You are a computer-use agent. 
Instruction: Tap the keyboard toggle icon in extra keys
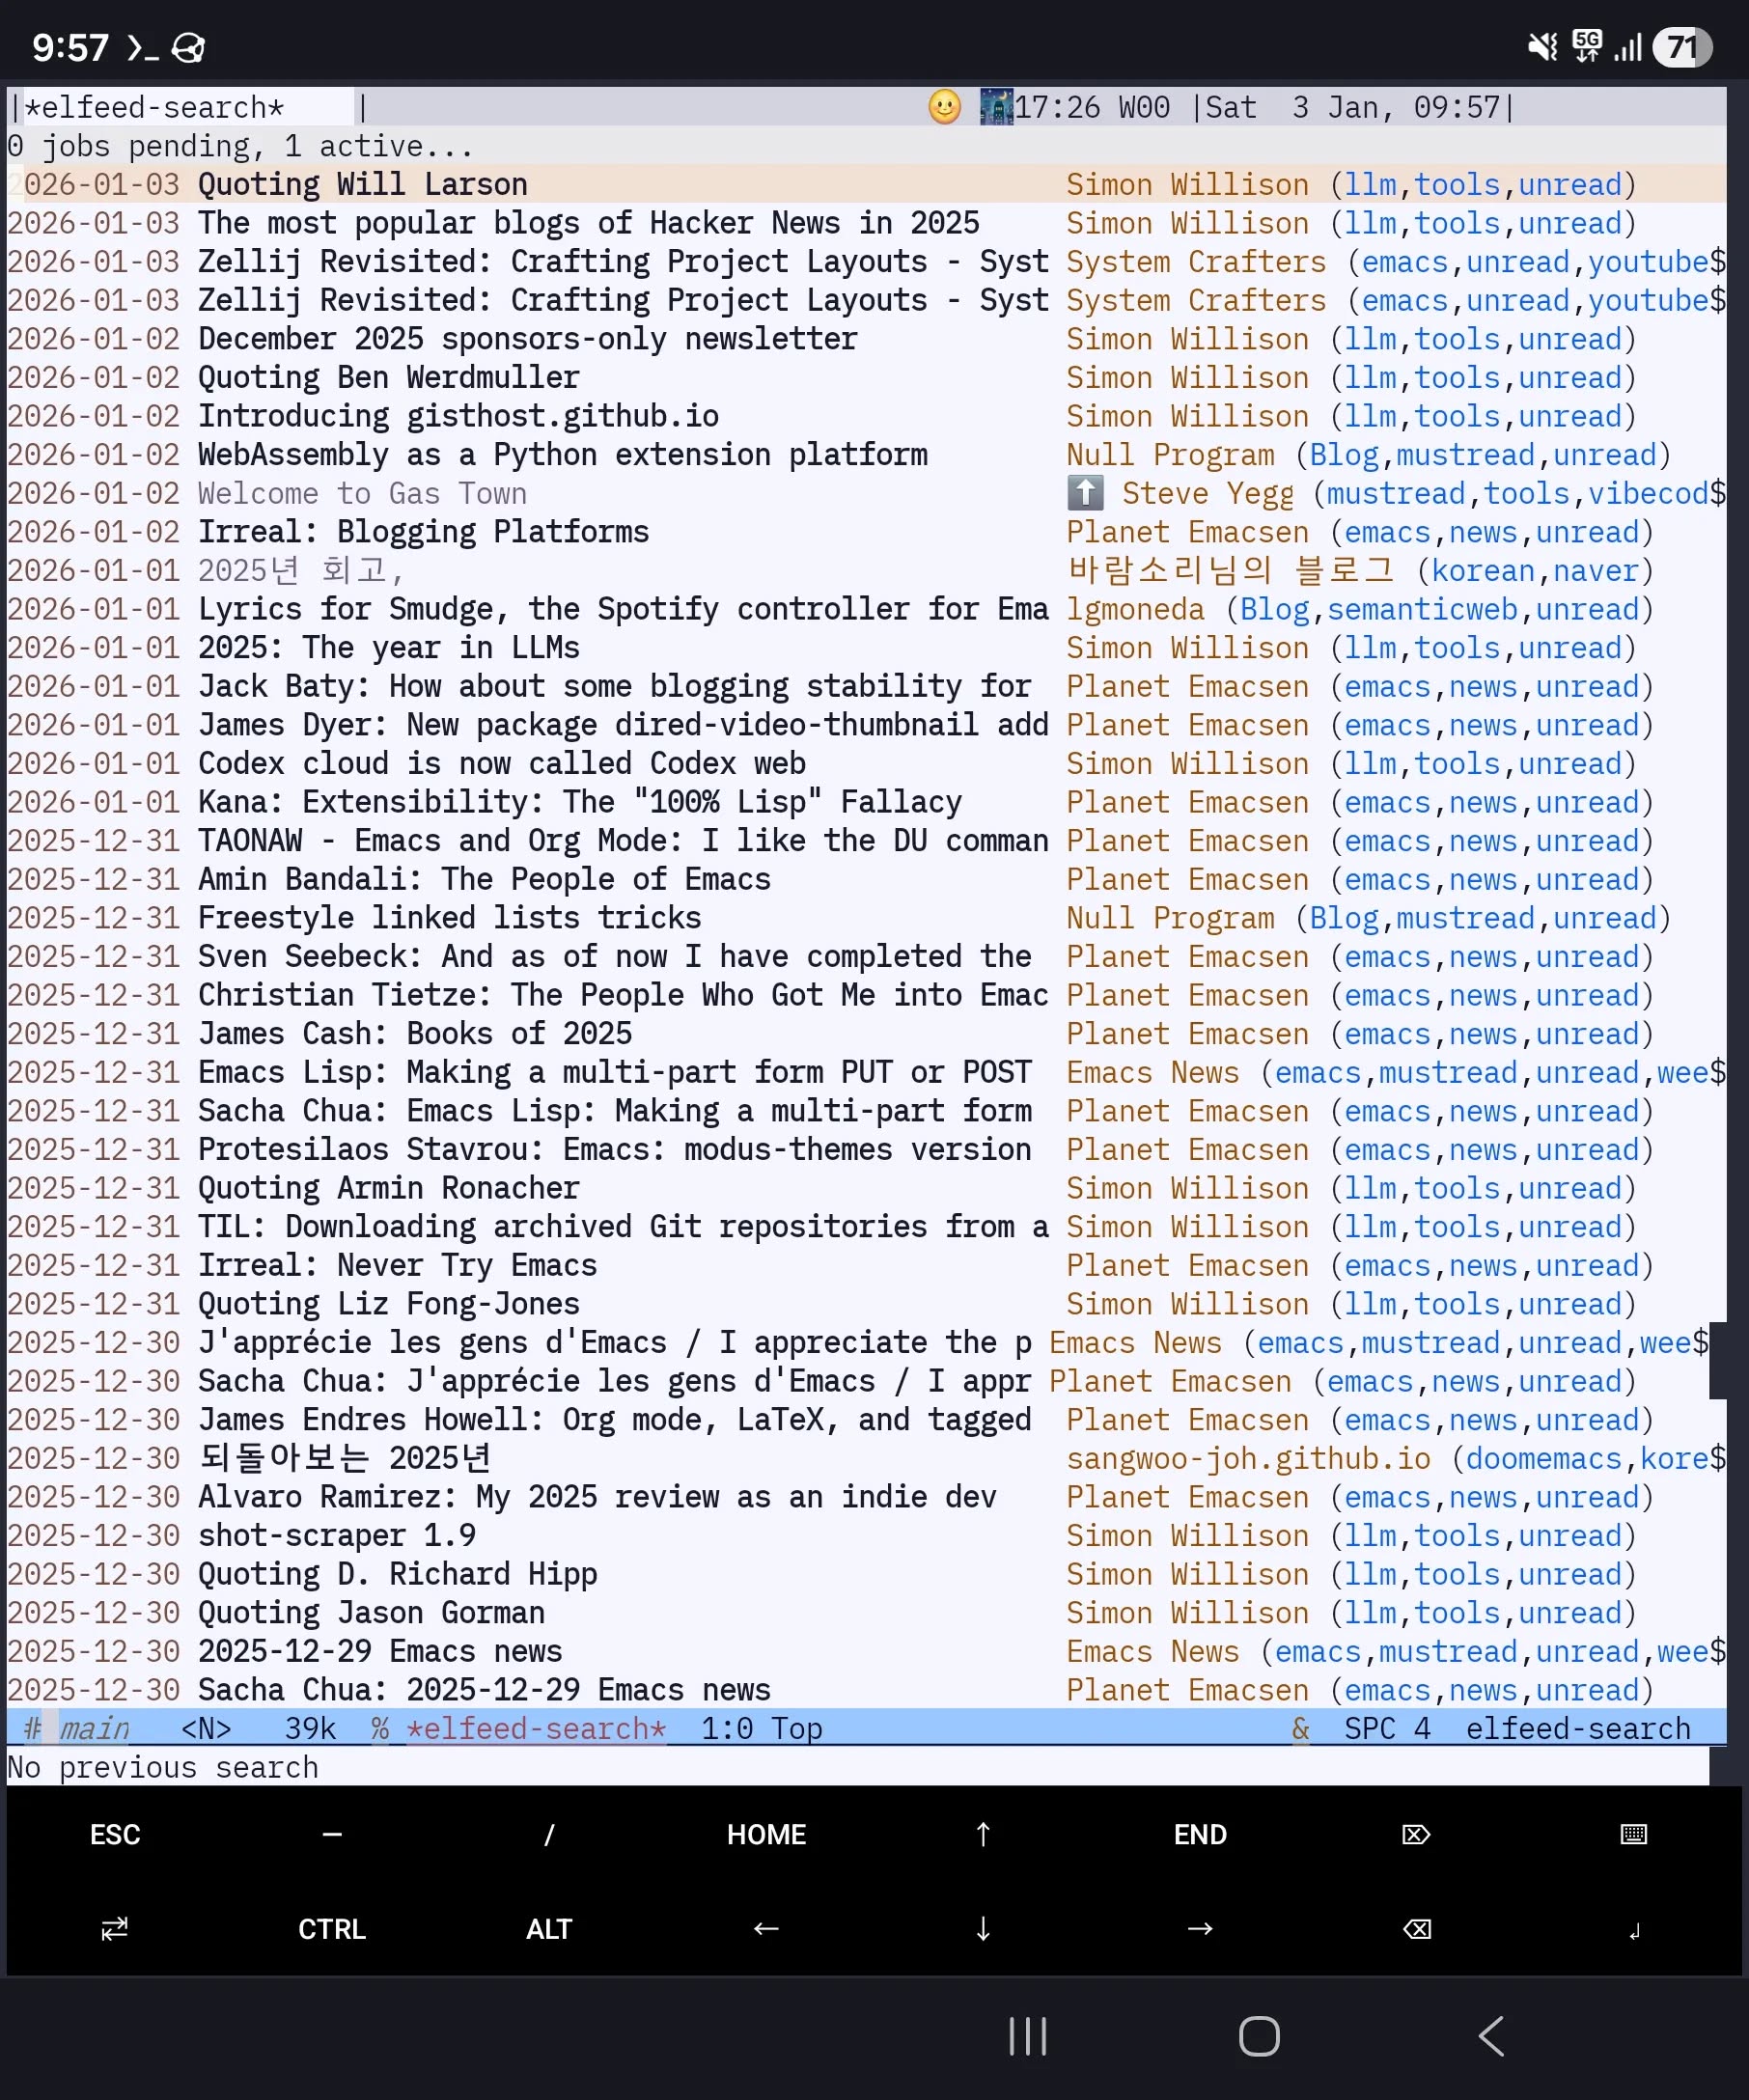[1632, 1834]
